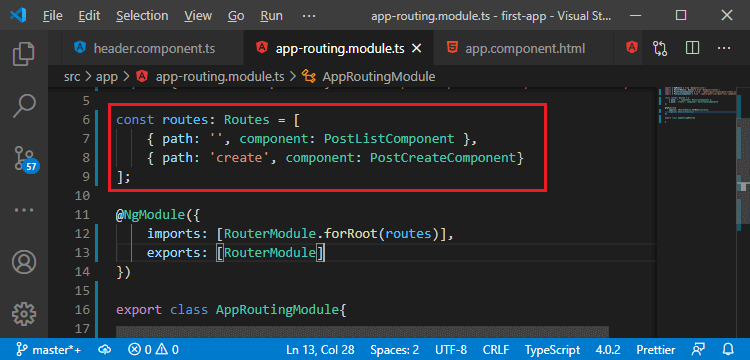Screen dimensions: 750x360
Task: Click the VS Code logo icon
Action: (17, 15)
